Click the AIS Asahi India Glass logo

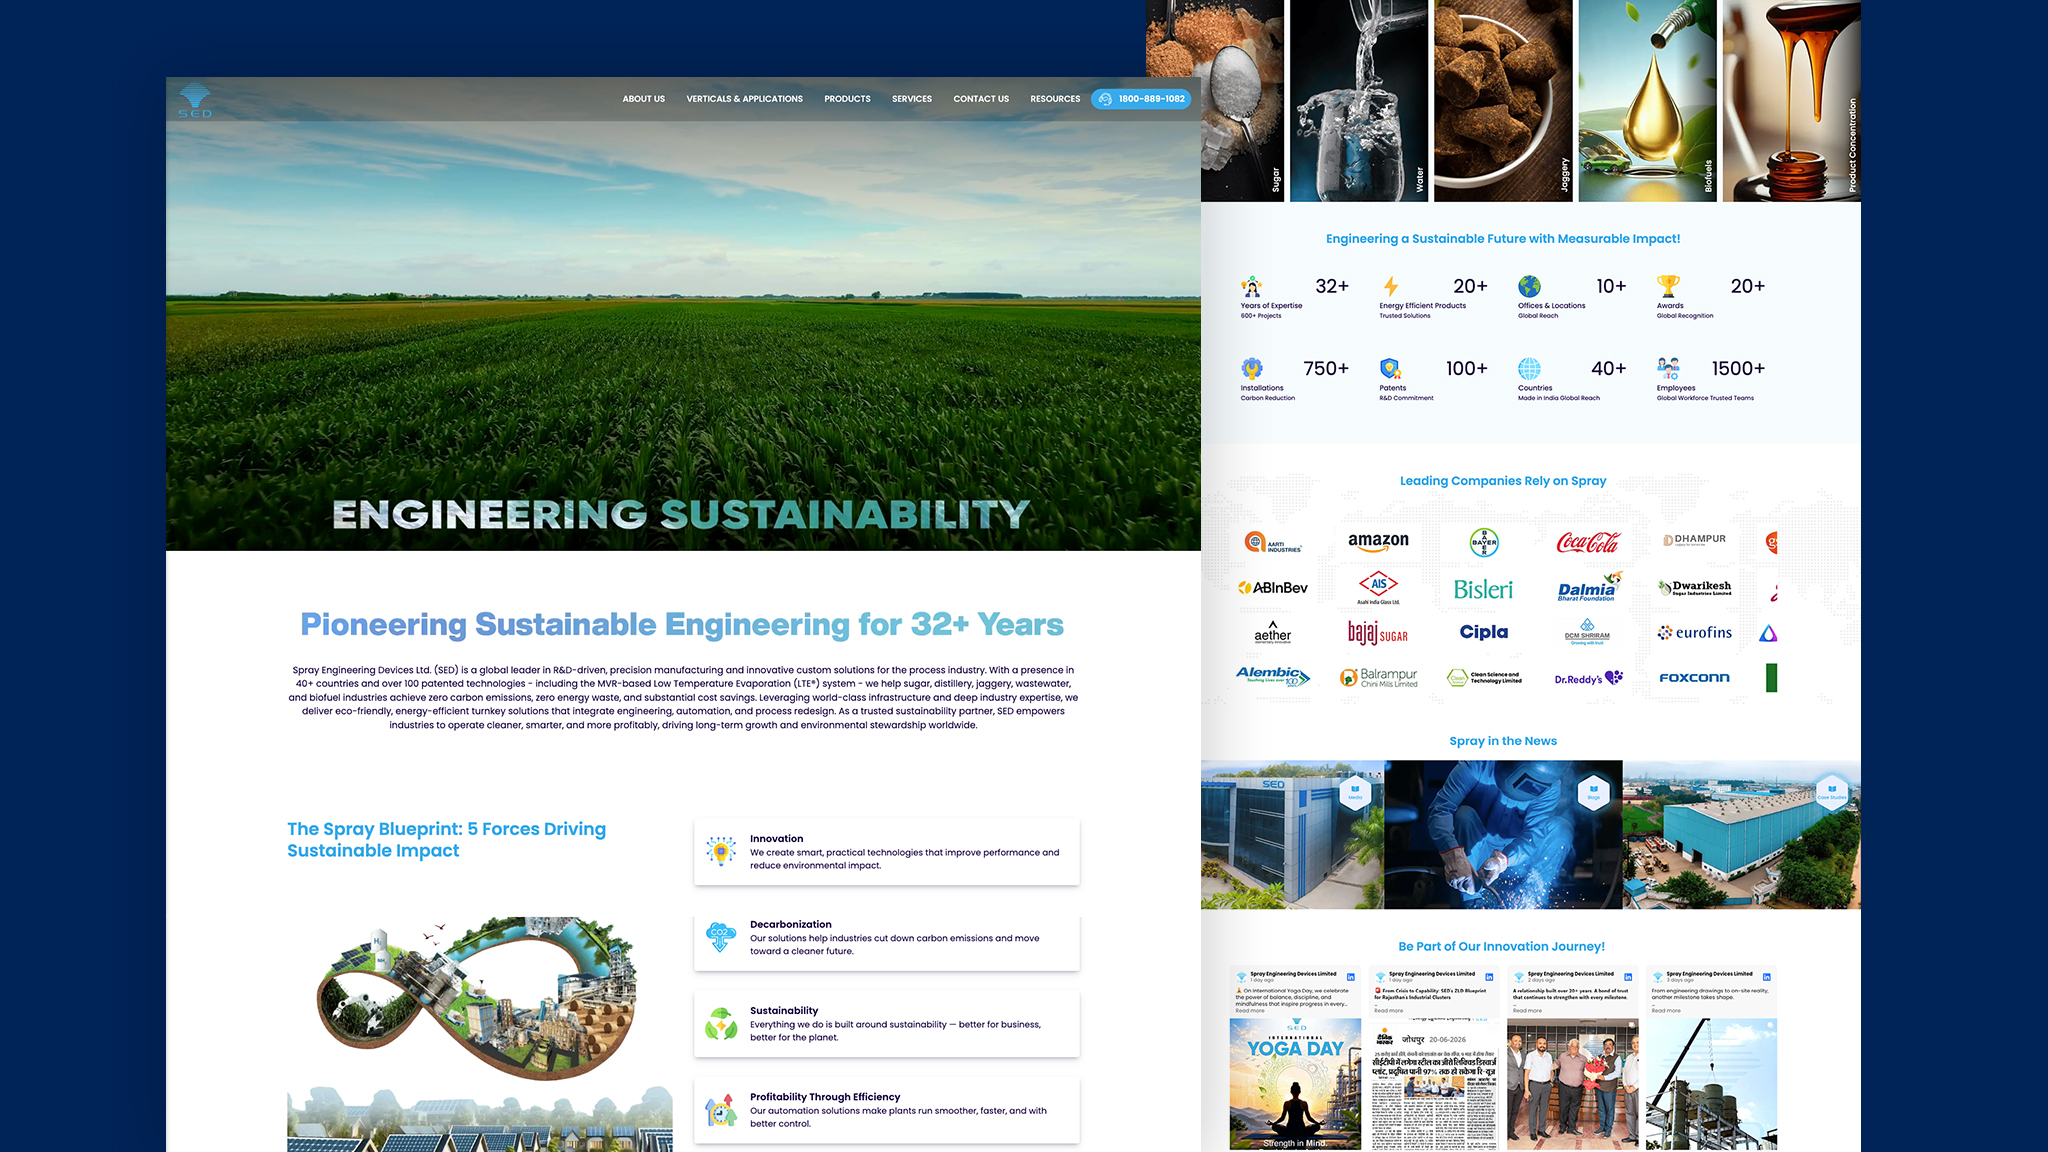coord(1378,588)
